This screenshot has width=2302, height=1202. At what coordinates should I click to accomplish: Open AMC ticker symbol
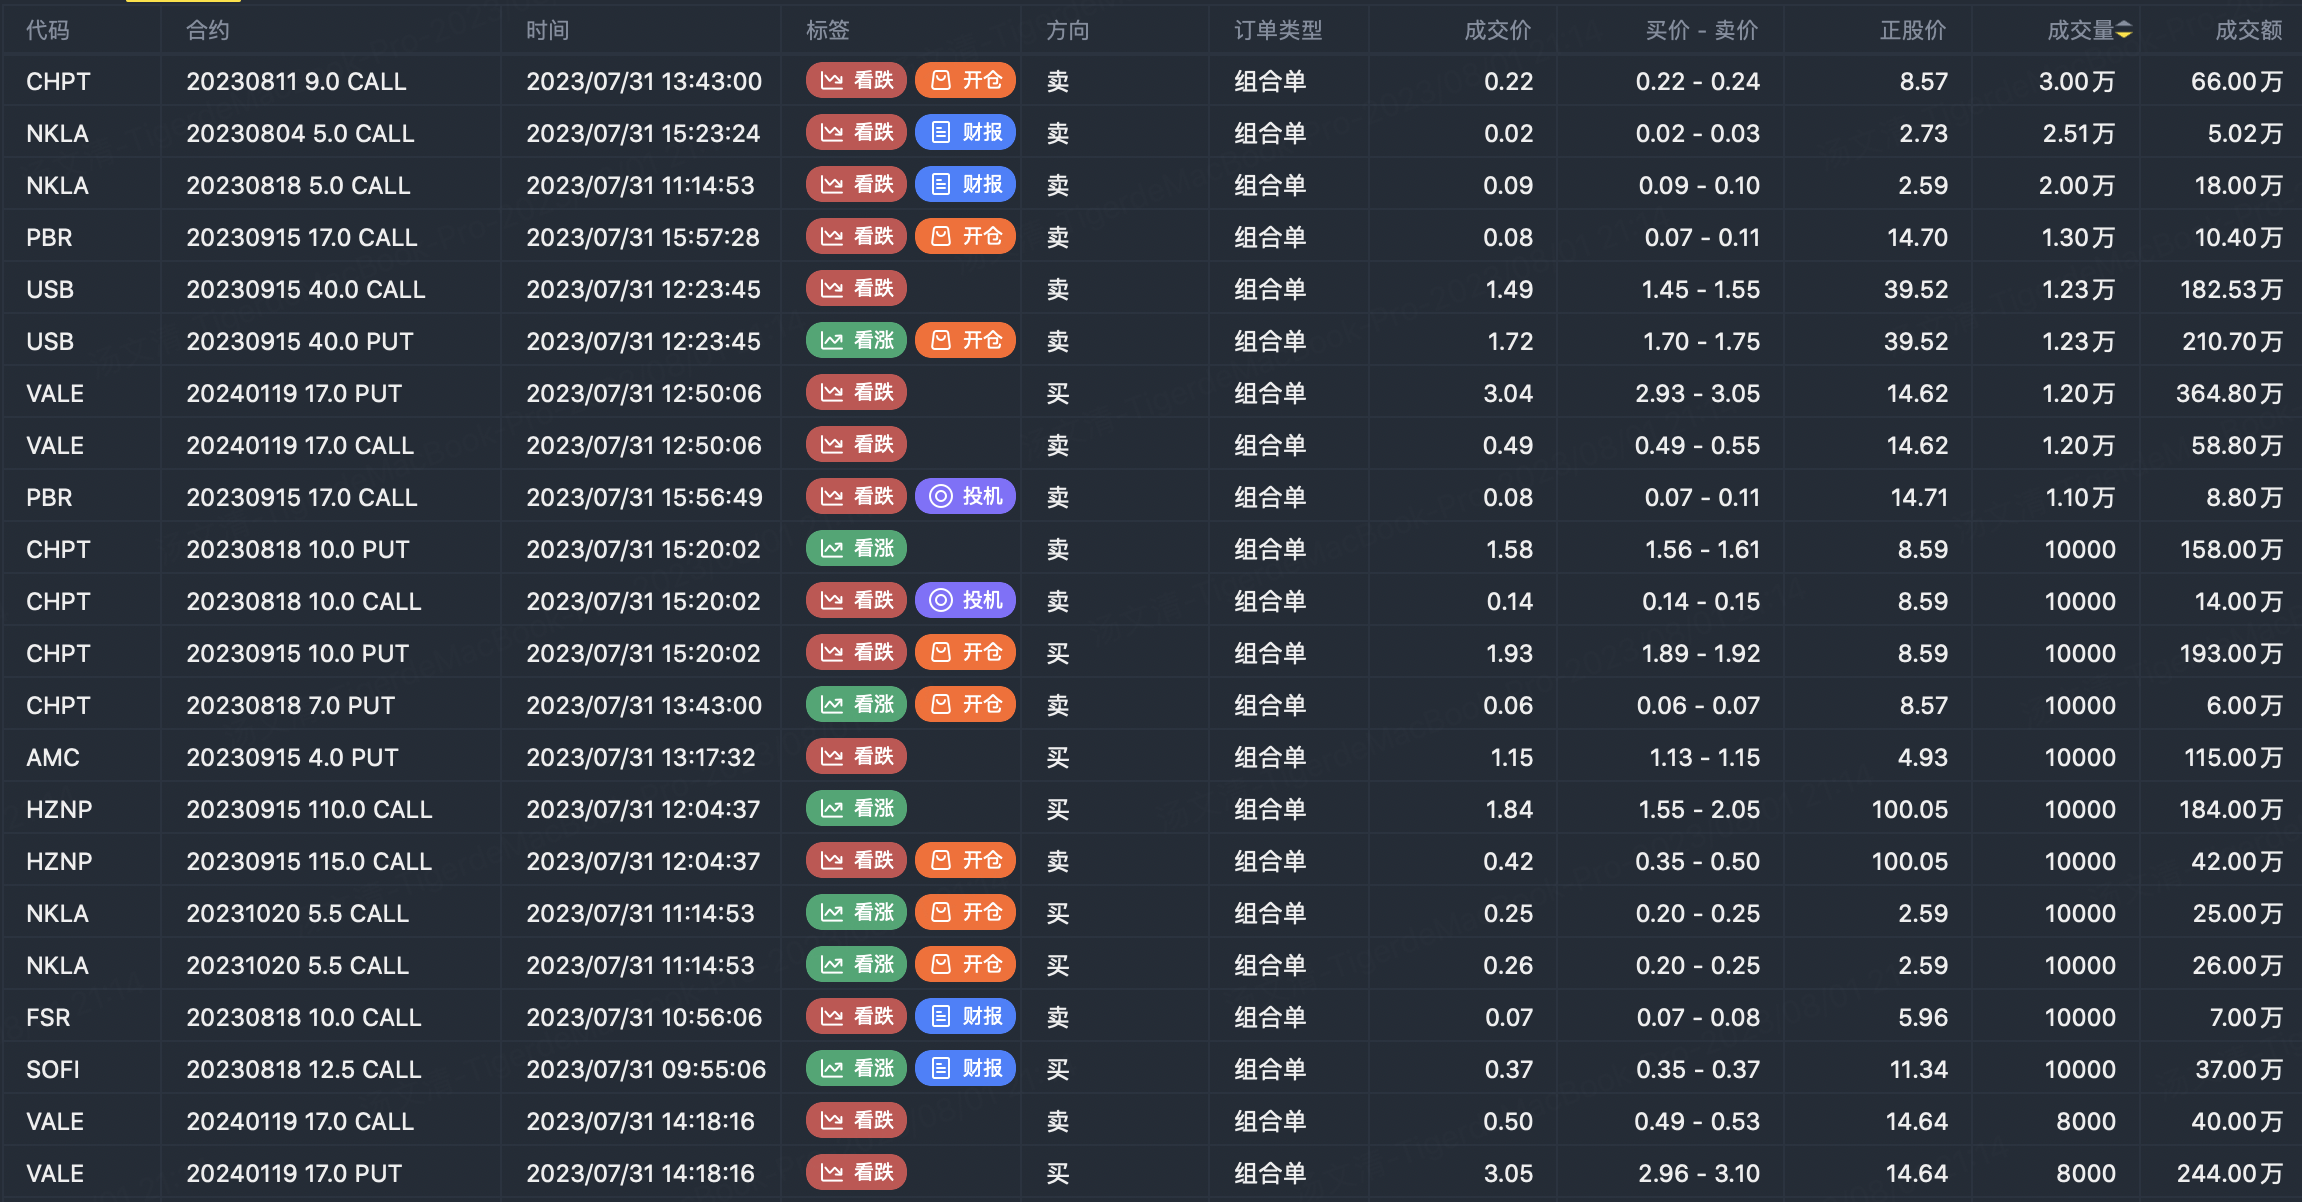click(x=53, y=757)
